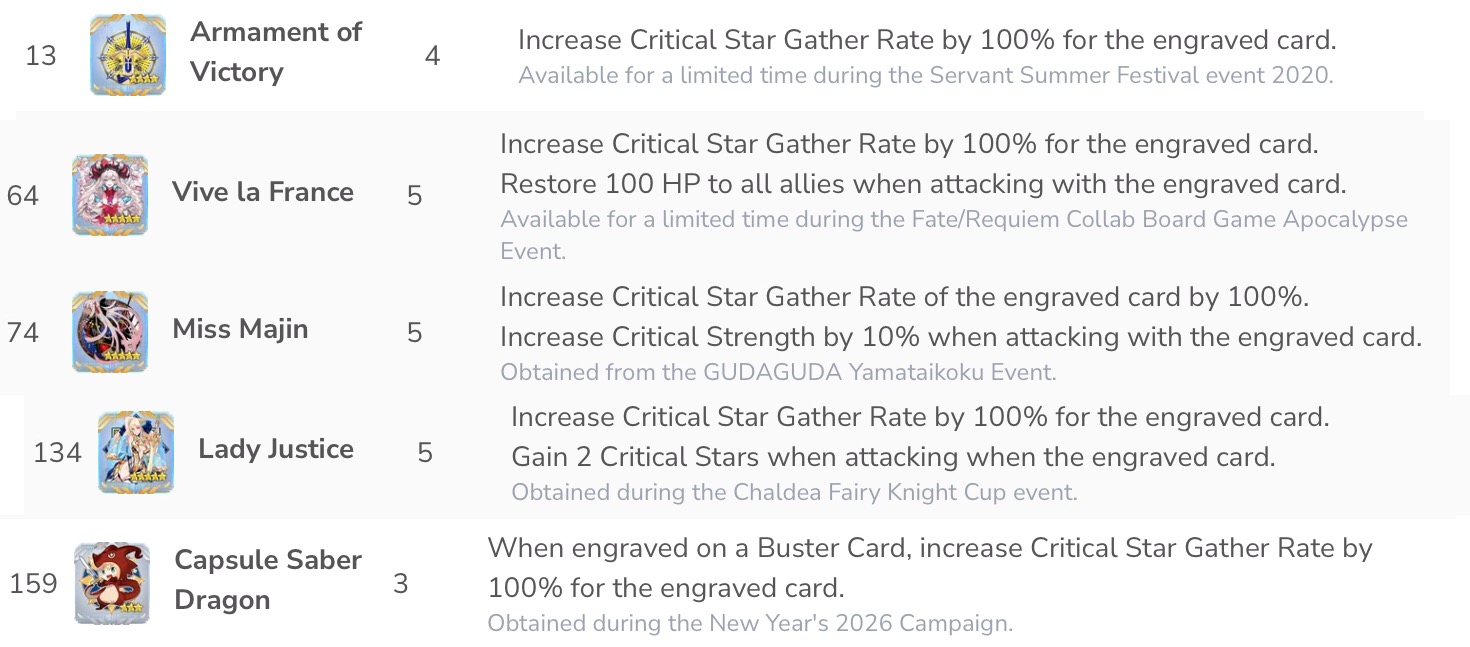Open the Armament of Victory card icon
1470x647 pixels.
coord(127,55)
